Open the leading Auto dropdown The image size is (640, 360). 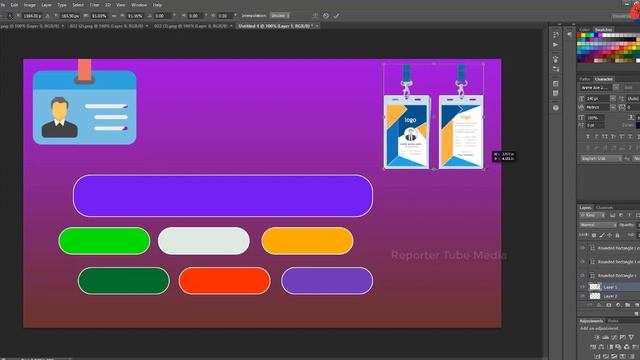[x=633, y=99]
